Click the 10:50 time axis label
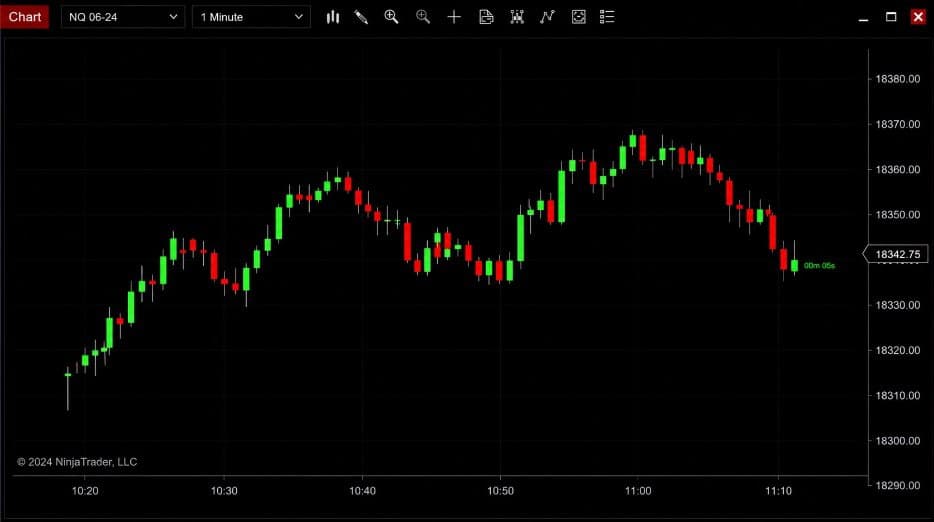The width and height of the screenshot is (934, 522). (x=500, y=491)
